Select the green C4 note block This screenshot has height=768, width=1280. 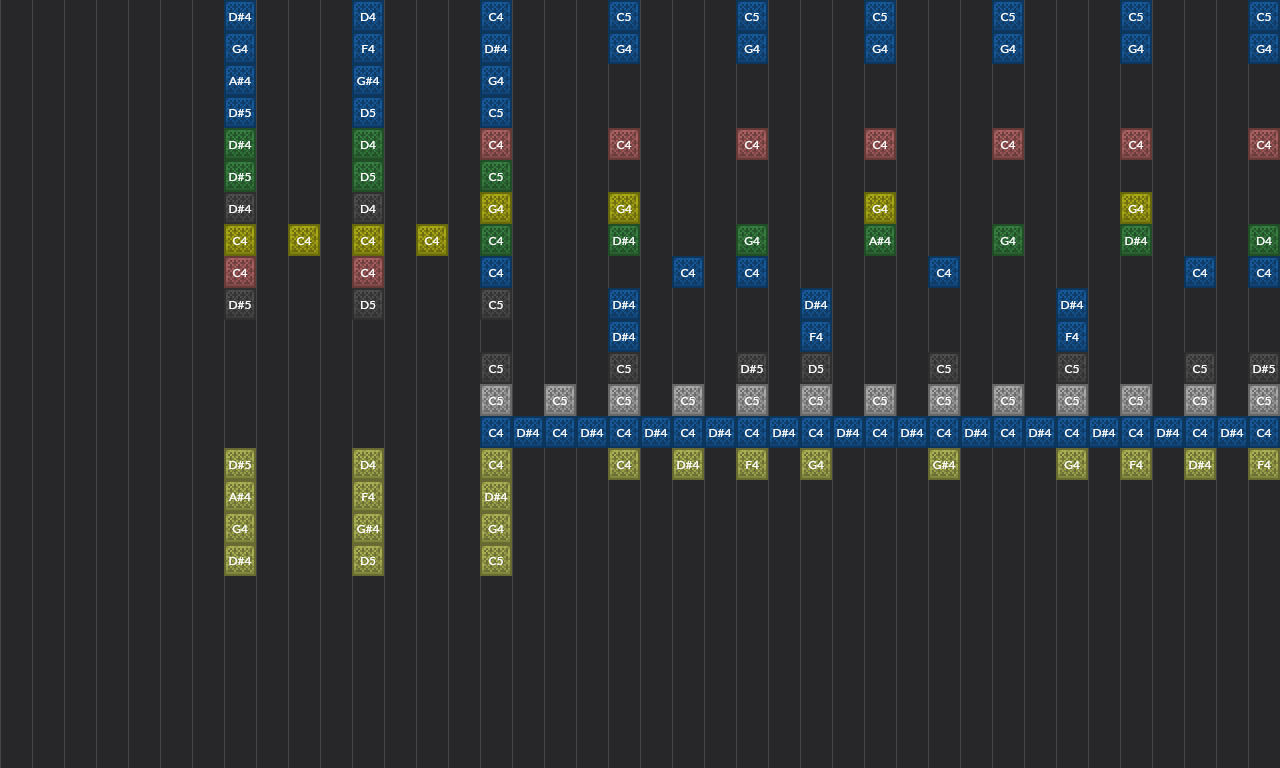(x=496, y=241)
